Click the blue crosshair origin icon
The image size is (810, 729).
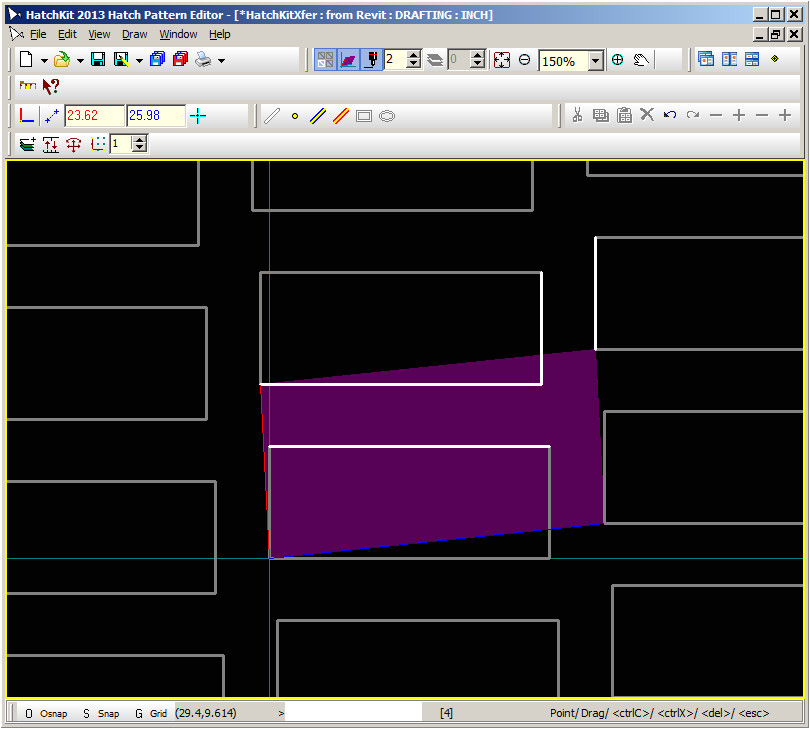198,116
